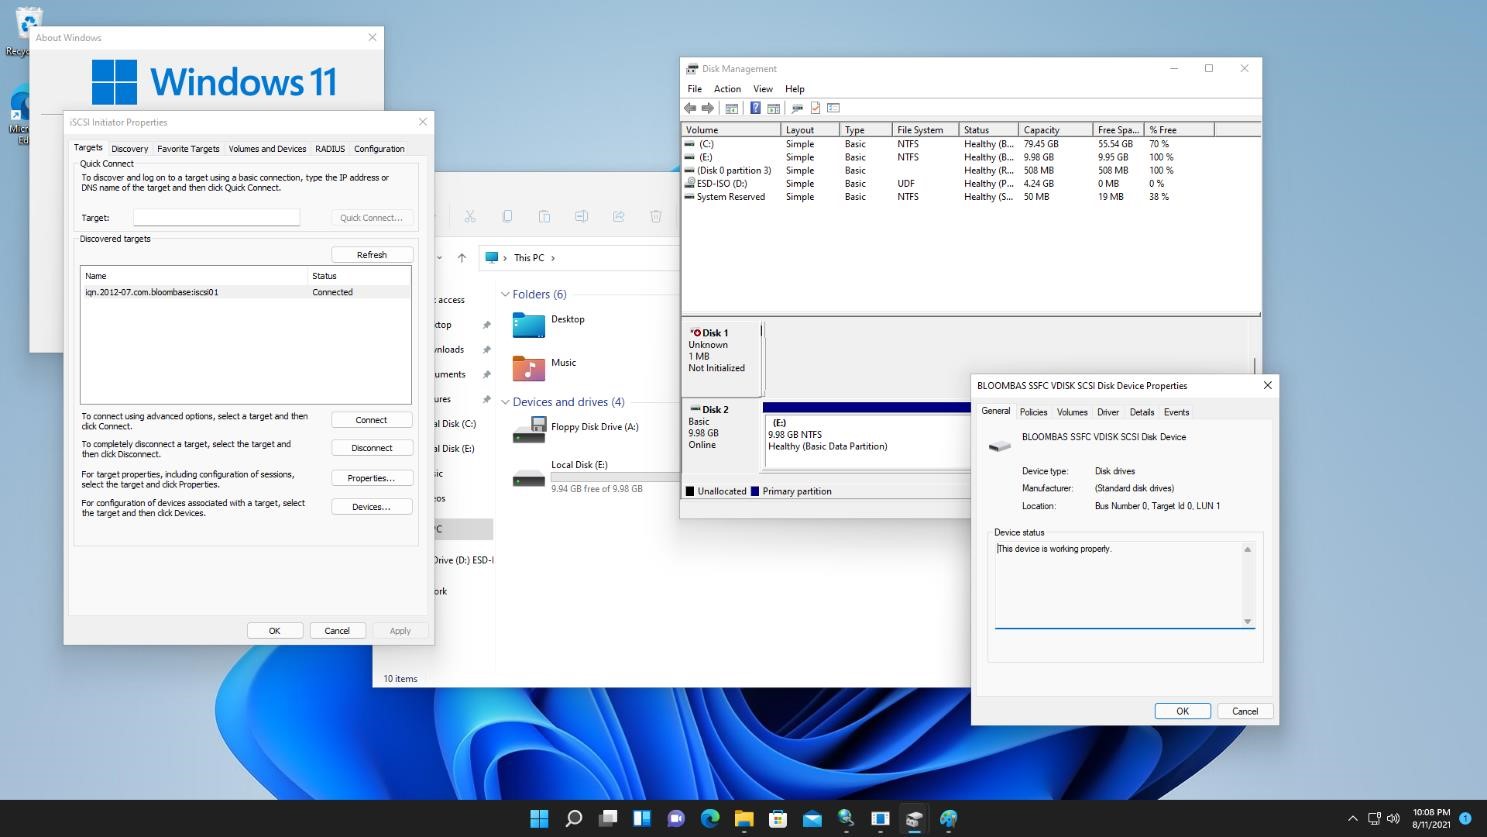Click OK in BLOOMBAS disk device properties
This screenshot has height=837, width=1487.
1182,711
